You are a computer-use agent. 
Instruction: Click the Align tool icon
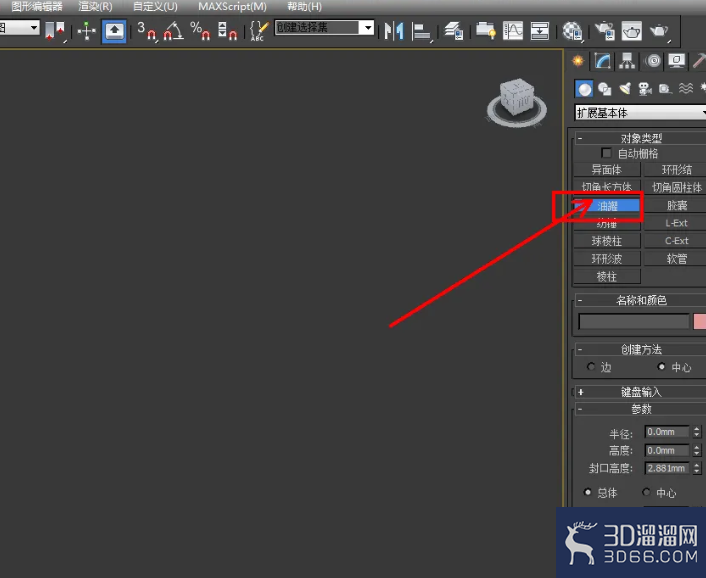(421, 31)
